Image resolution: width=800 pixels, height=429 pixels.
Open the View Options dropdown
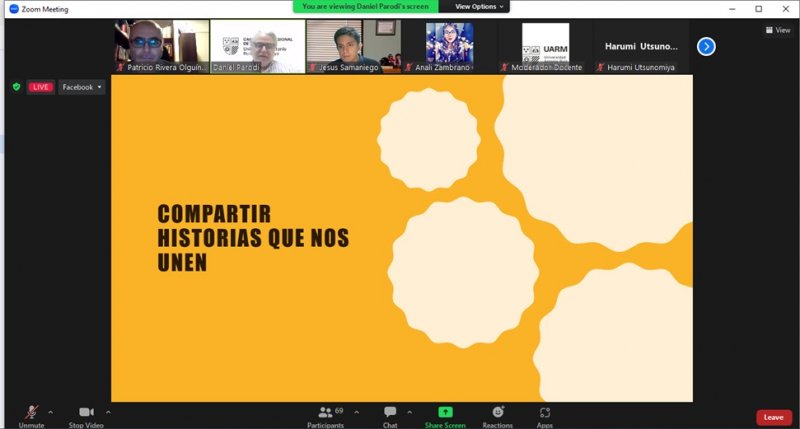(x=476, y=6)
